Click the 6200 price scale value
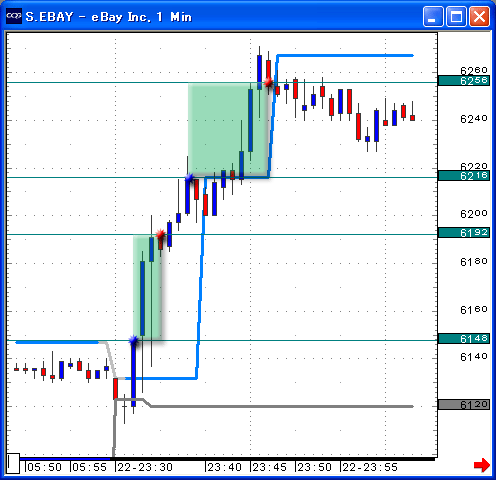The width and height of the screenshot is (496, 480). coord(474,214)
